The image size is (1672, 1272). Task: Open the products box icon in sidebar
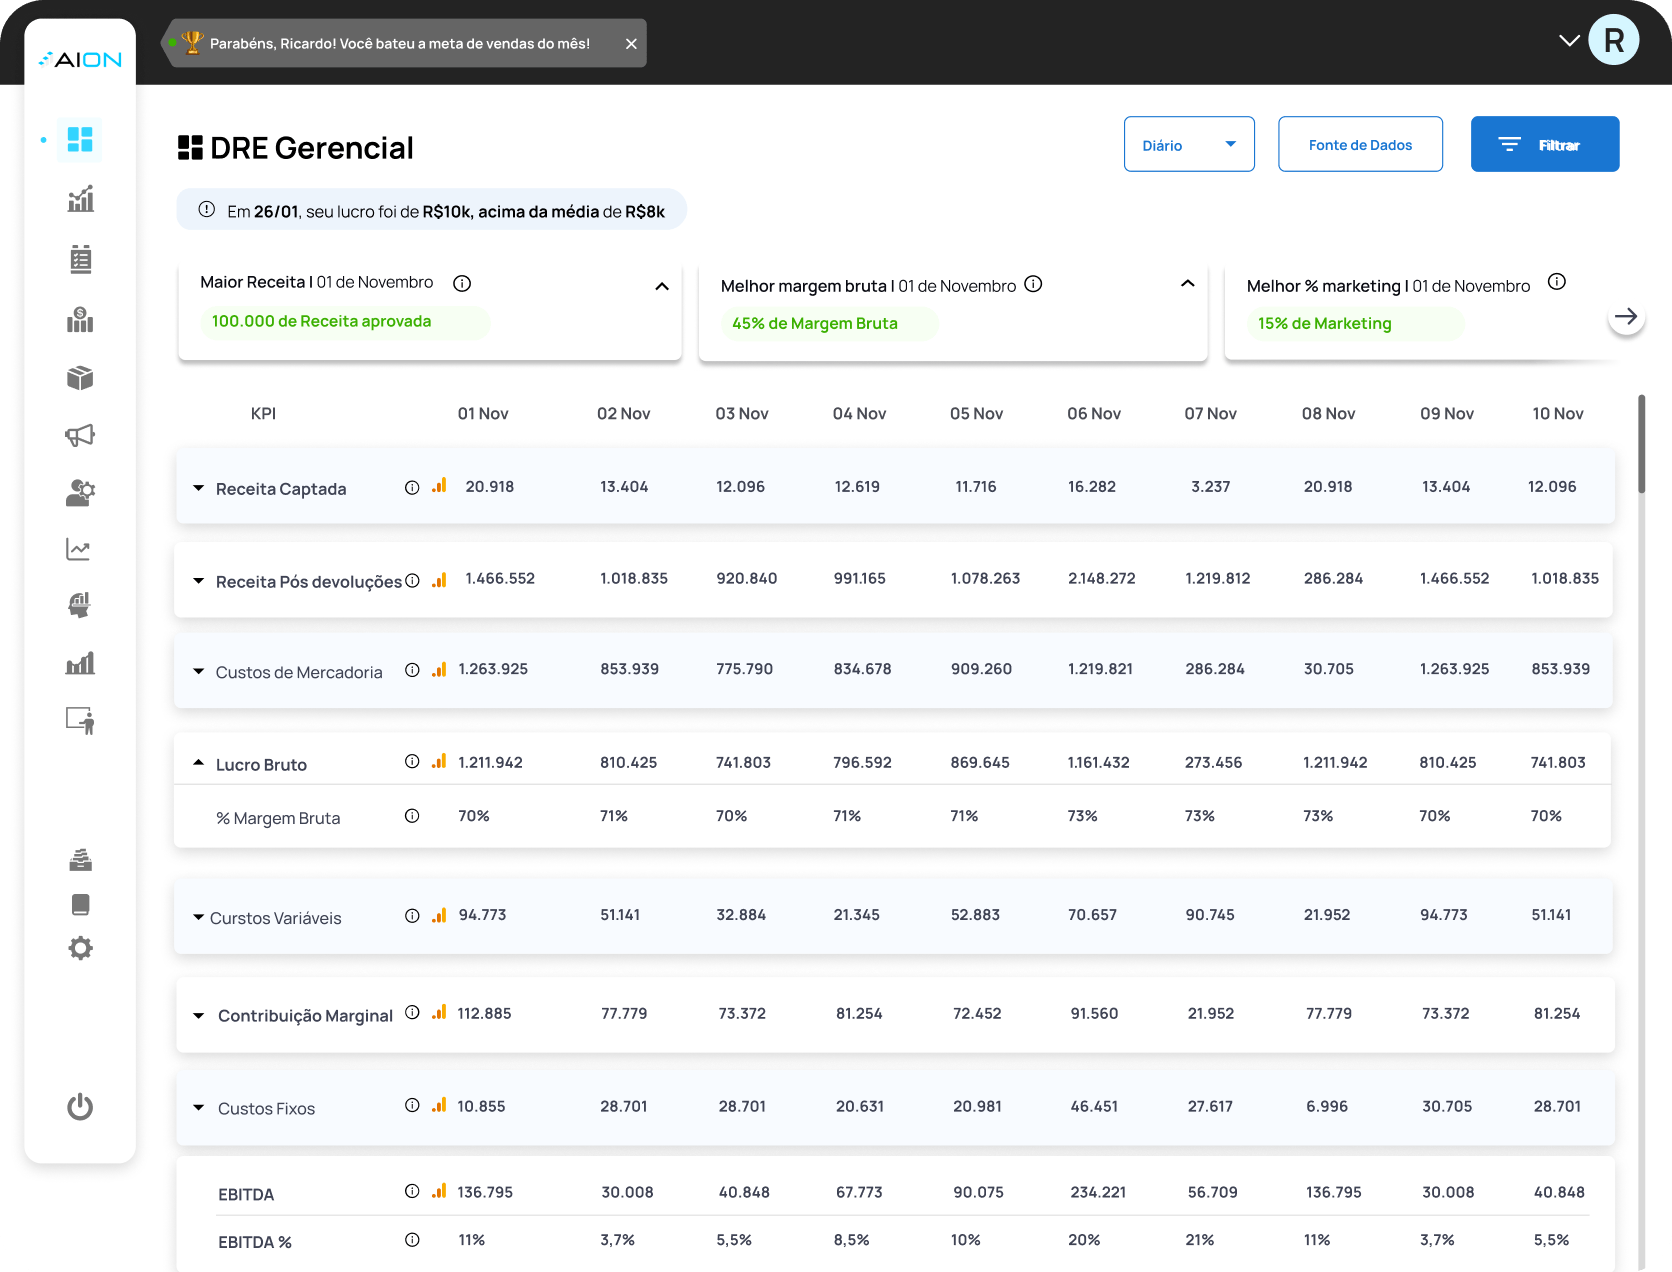pyautogui.click(x=80, y=377)
